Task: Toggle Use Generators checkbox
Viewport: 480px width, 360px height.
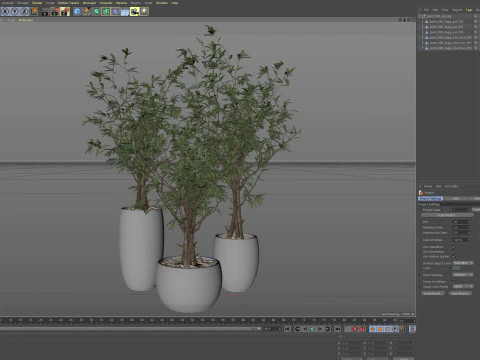Action: coord(454,252)
